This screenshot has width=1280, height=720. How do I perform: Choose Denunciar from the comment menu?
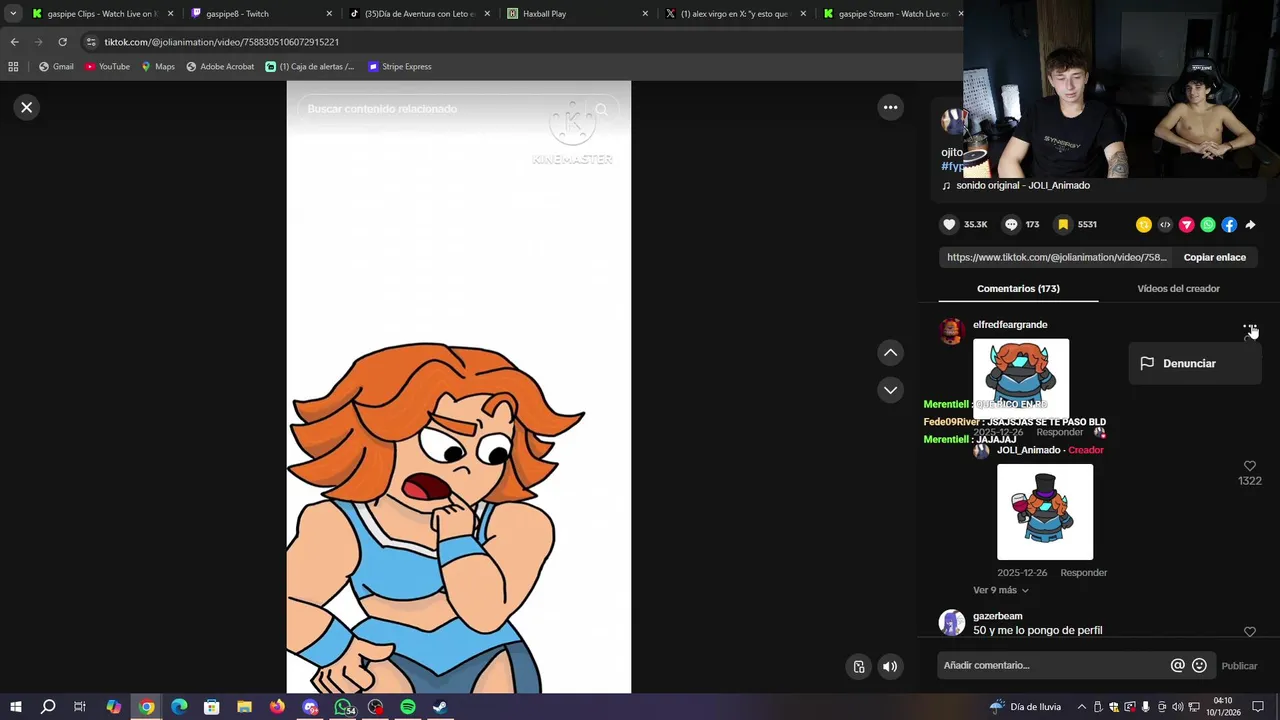(x=1194, y=364)
